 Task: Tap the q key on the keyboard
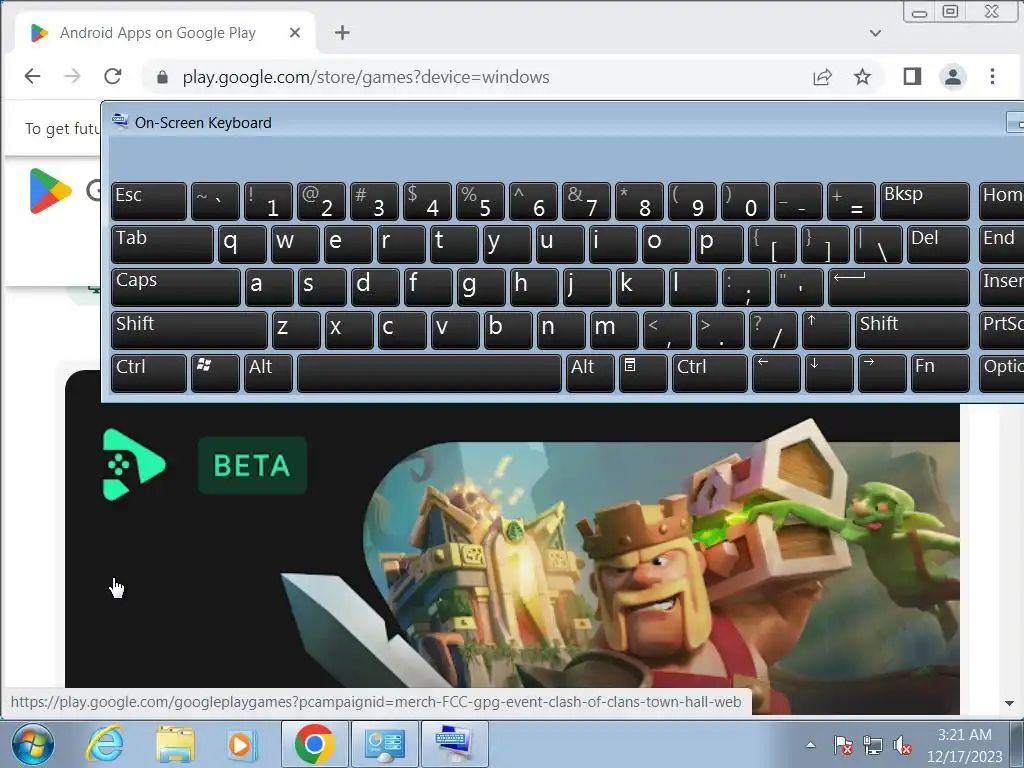click(242, 244)
